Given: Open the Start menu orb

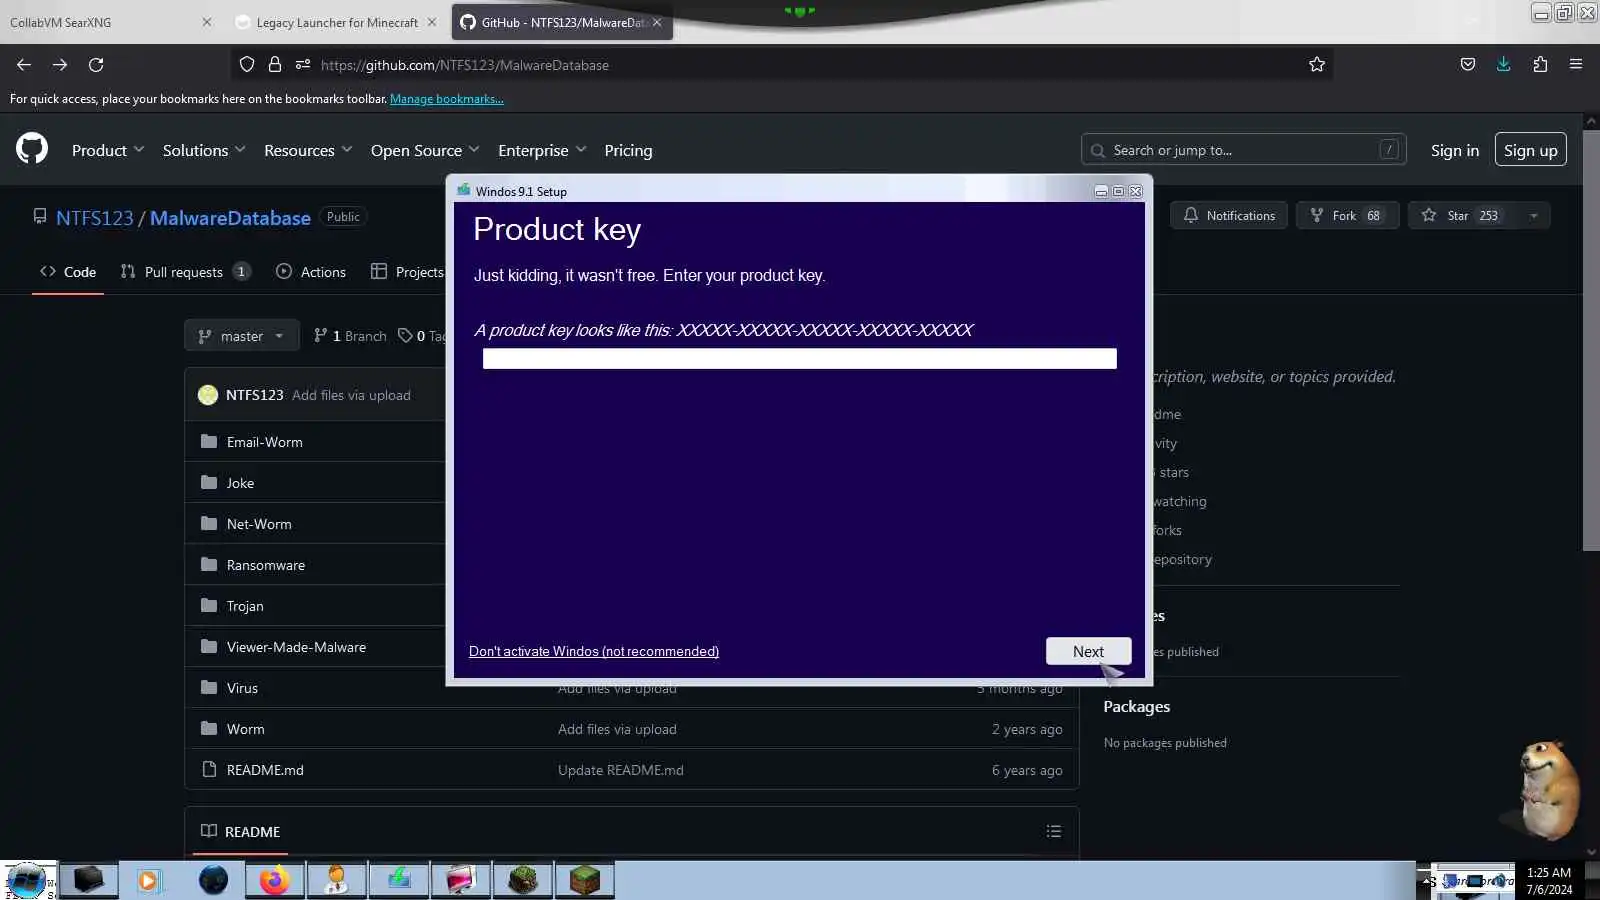Looking at the screenshot, I should [x=27, y=880].
